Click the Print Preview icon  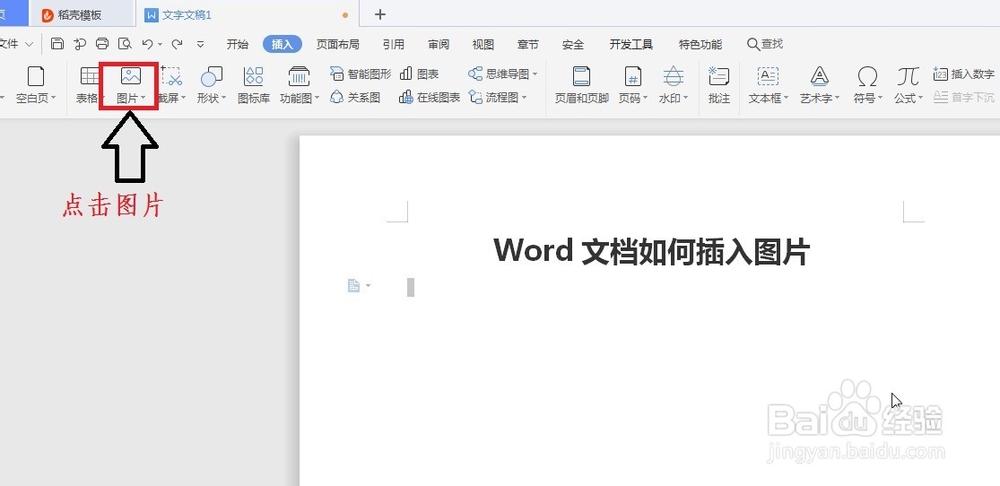pyautogui.click(x=125, y=44)
